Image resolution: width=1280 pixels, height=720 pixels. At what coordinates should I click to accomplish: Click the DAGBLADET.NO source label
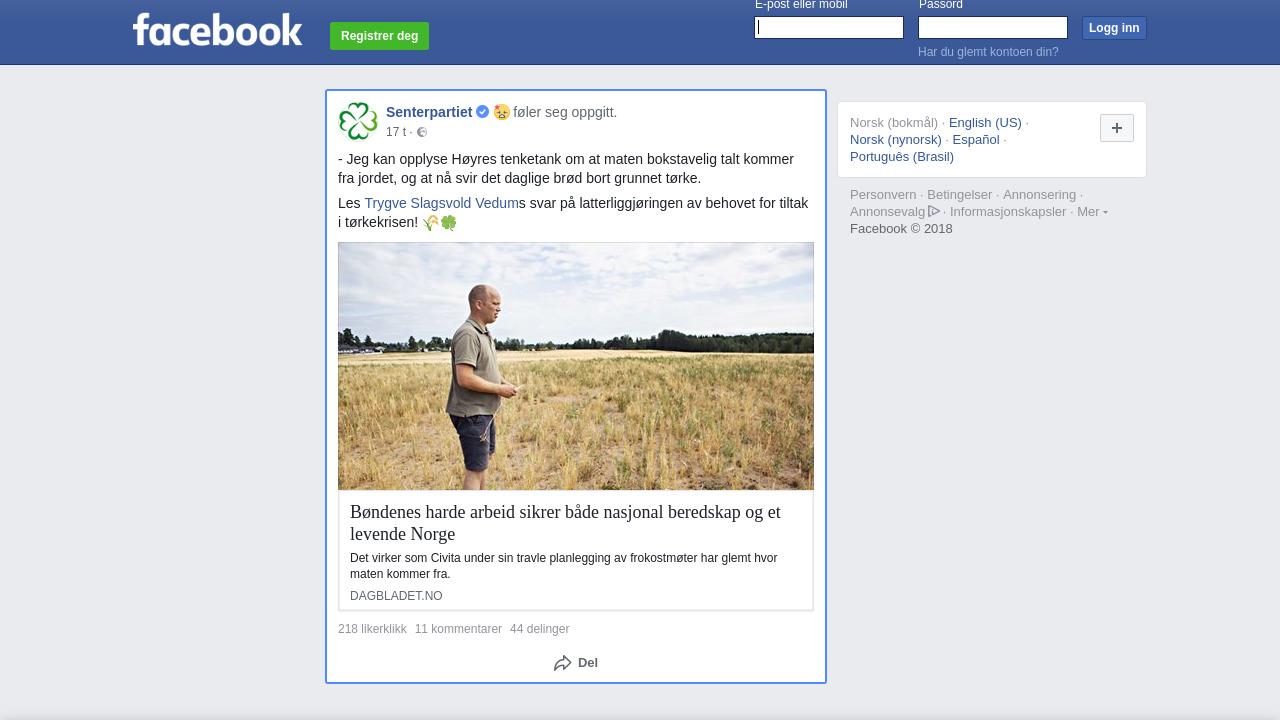(396, 596)
